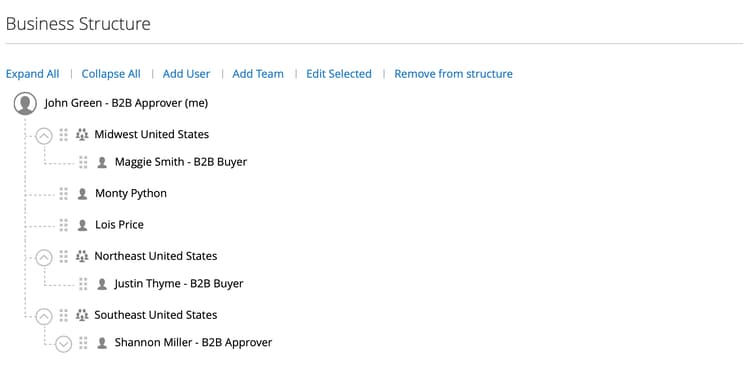The width and height of the screenshot is (750, 369).
Task: Click the Southeast United States team icon
Action: pos(82,315)
